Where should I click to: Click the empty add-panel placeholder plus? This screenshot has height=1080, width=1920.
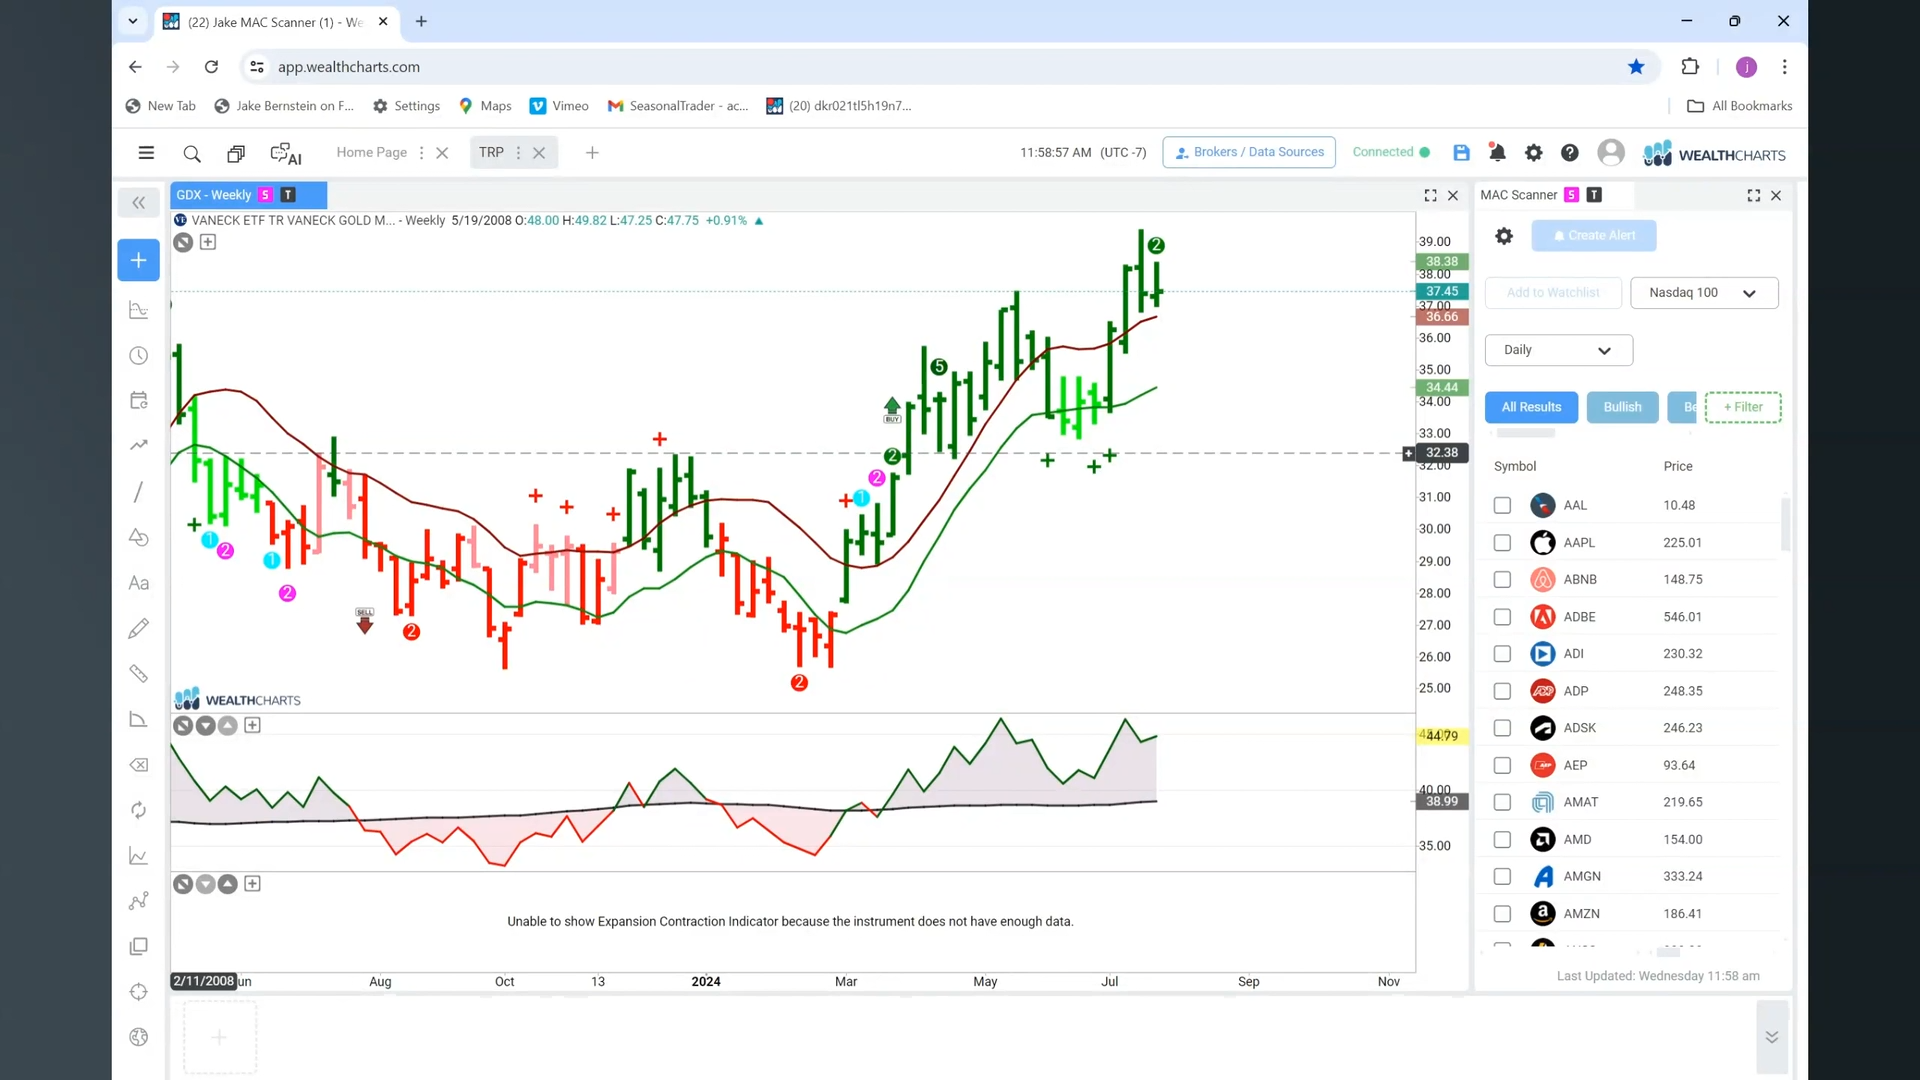(x=219, y=1037)
